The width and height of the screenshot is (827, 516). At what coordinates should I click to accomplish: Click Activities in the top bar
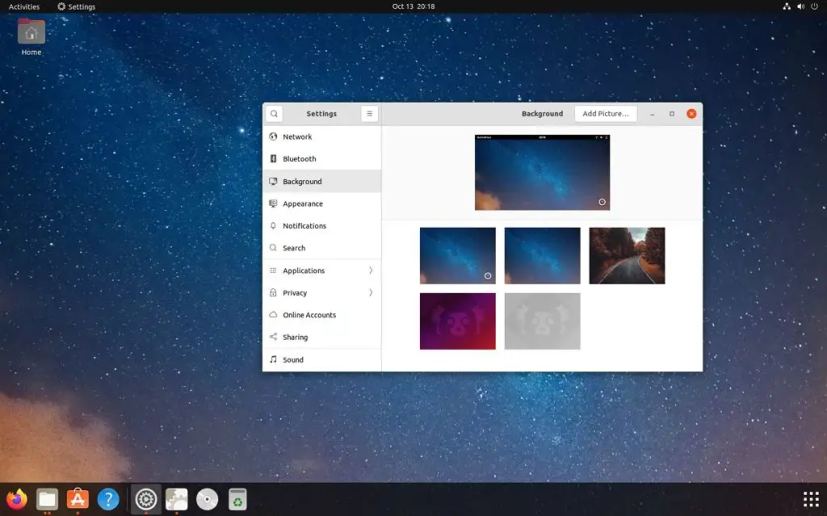24,7
